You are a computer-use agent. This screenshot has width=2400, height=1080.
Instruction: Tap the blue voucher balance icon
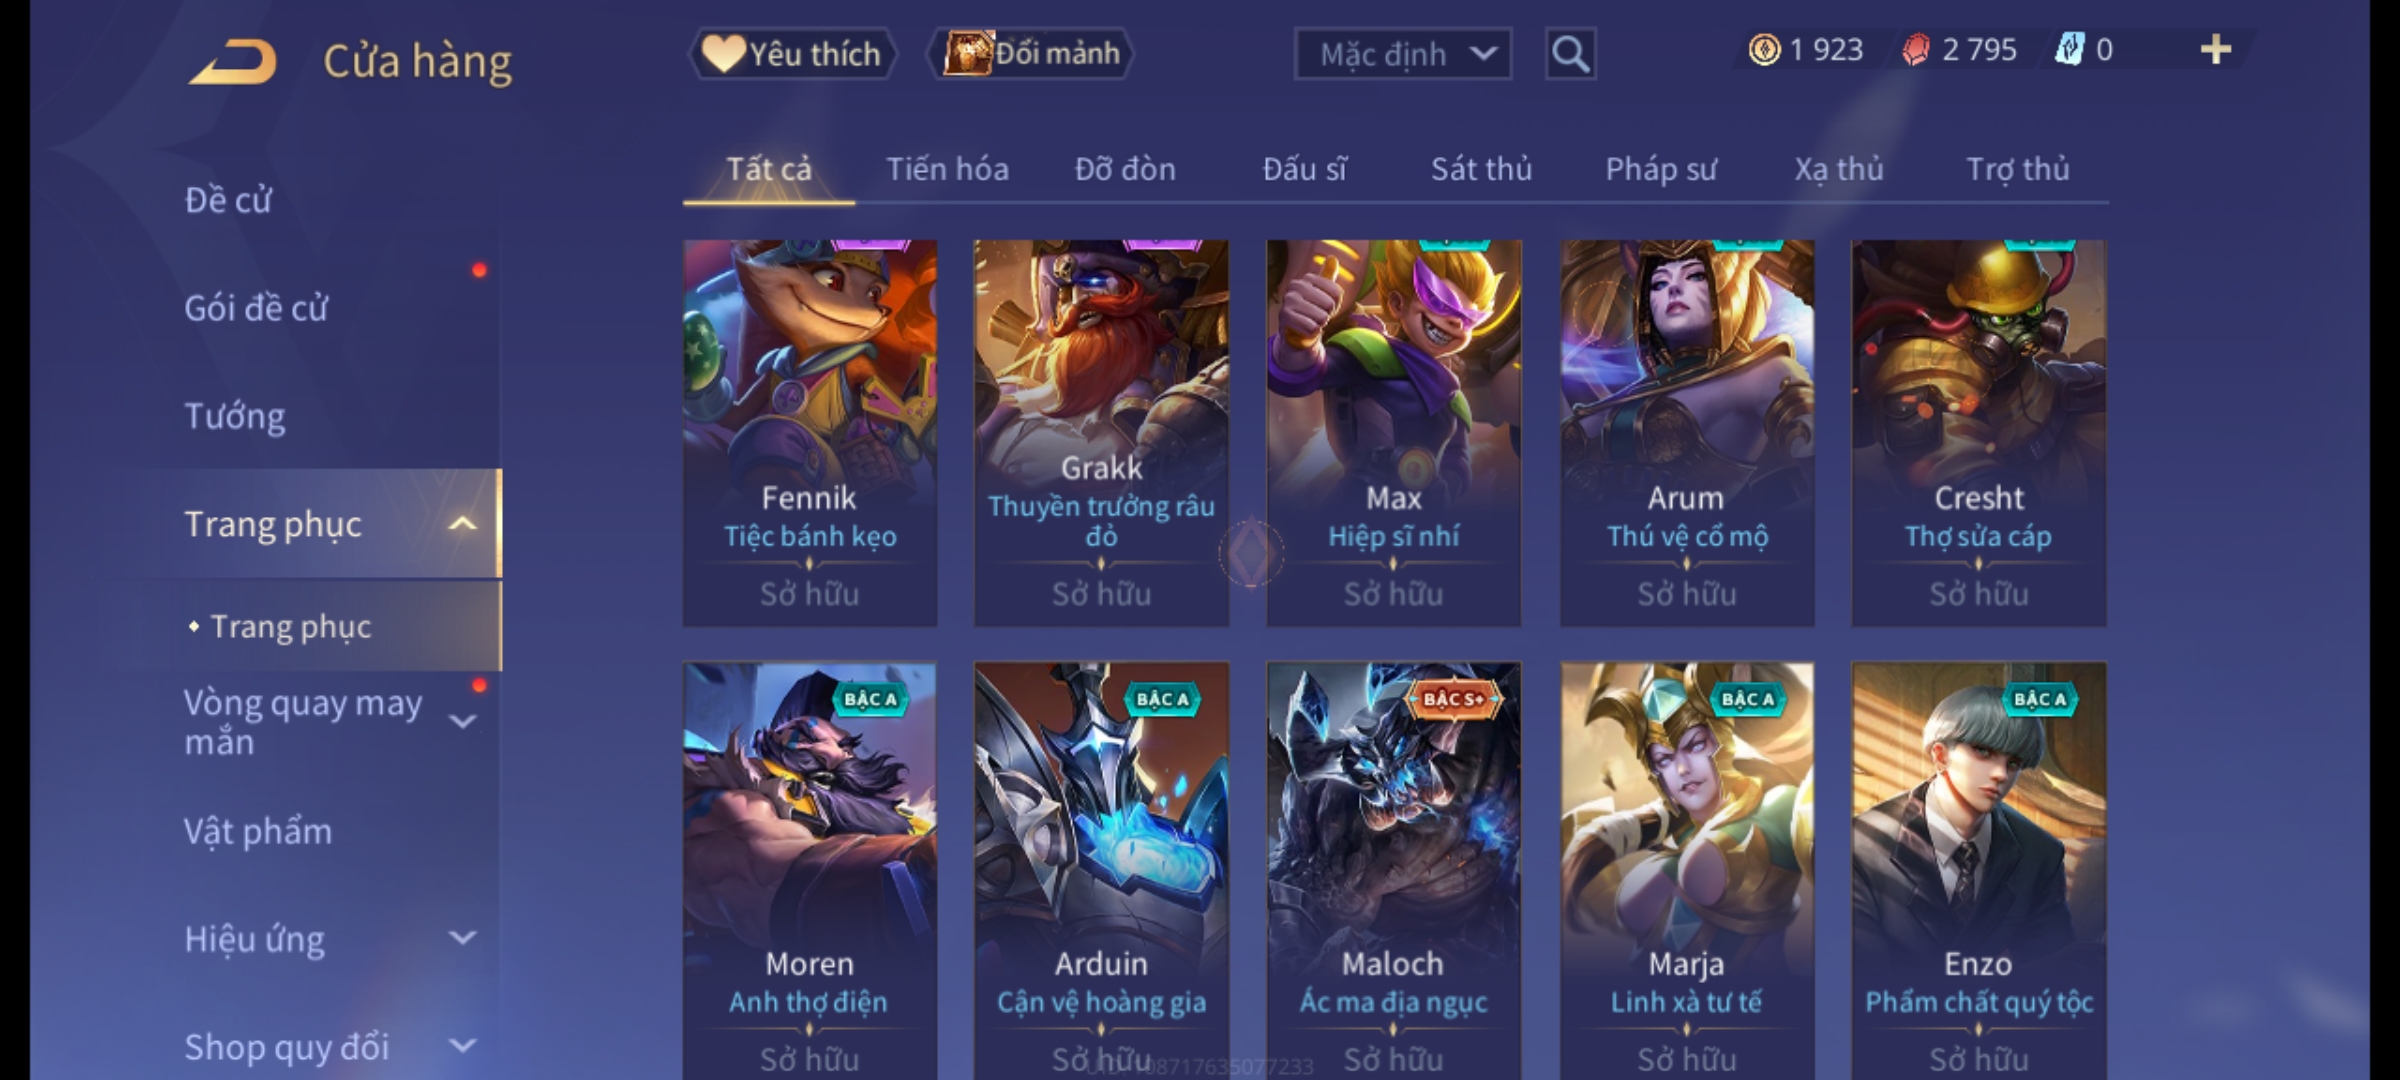point(2069,50)
